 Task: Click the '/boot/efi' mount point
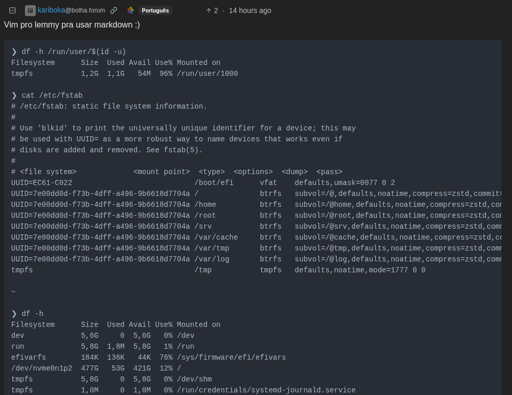coord(214,183)
